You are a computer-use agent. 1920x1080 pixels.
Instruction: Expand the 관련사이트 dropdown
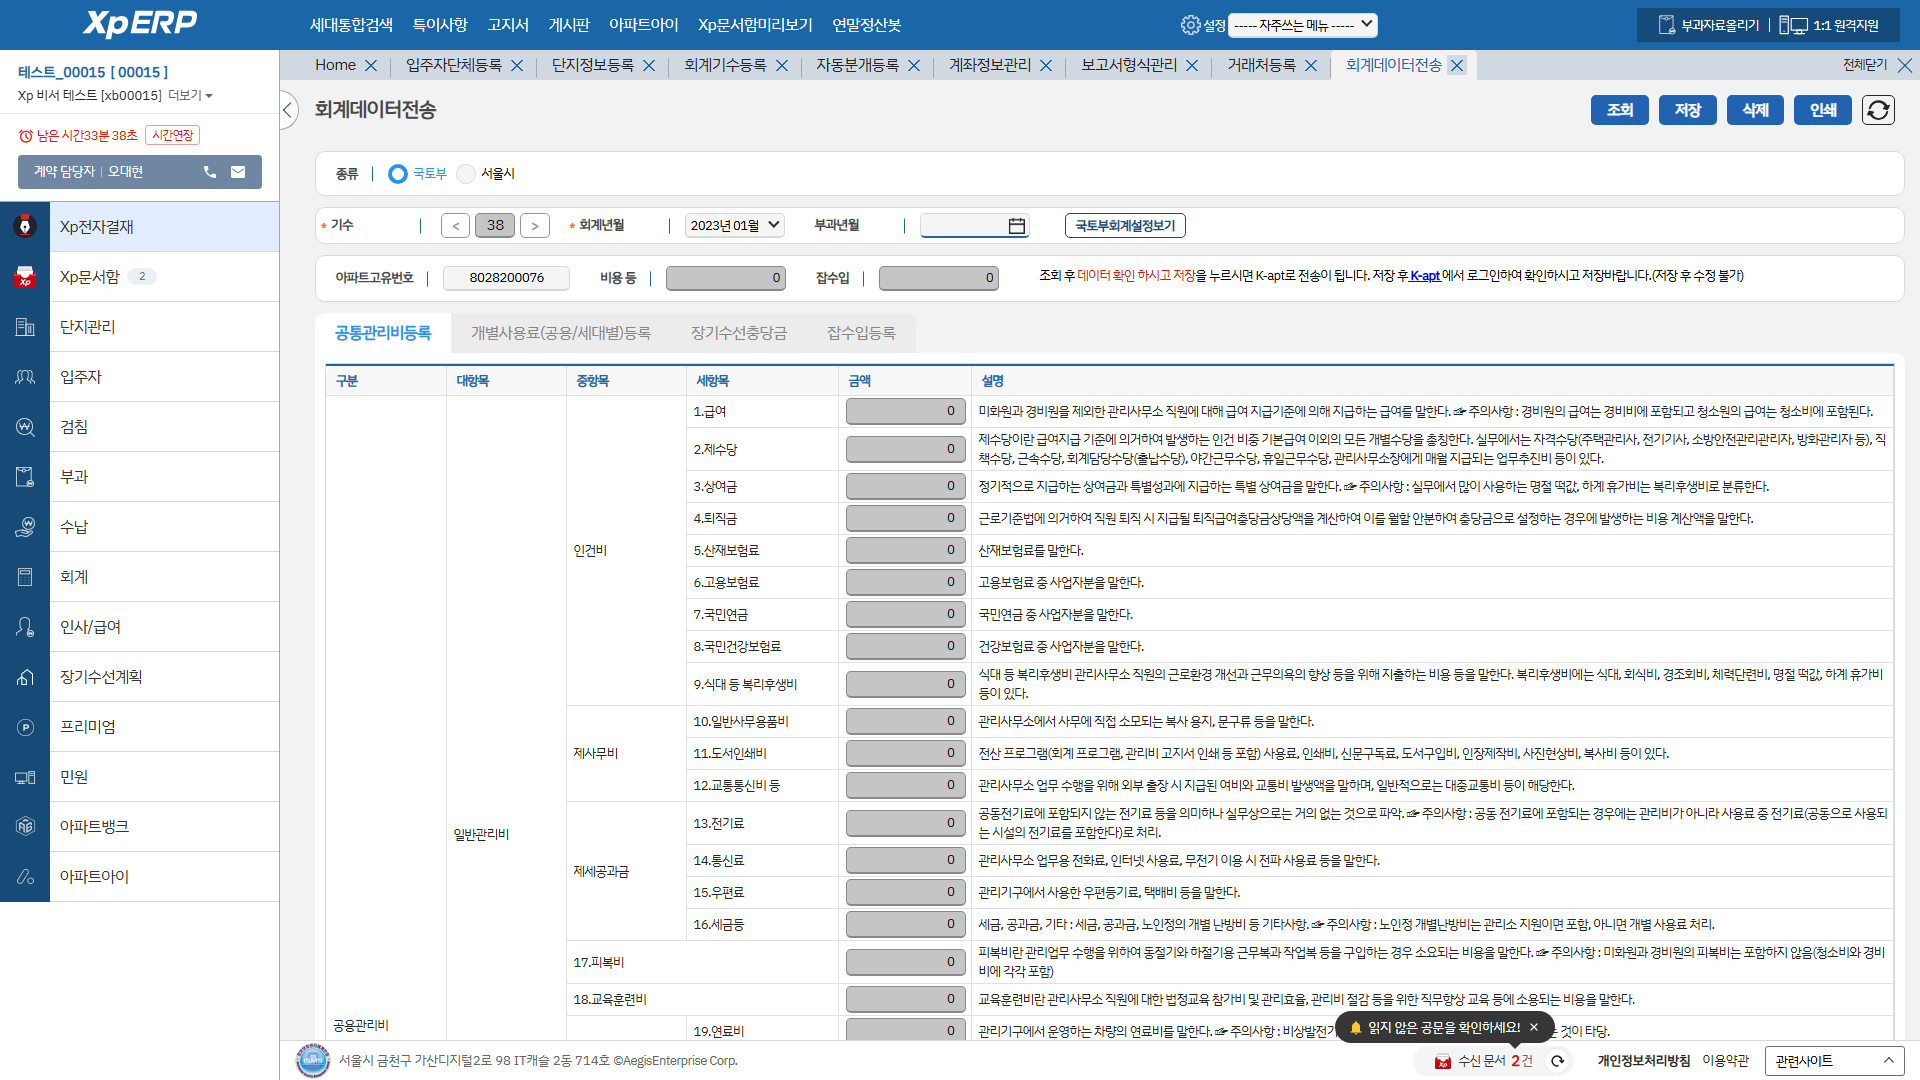click(1834, 1061)
